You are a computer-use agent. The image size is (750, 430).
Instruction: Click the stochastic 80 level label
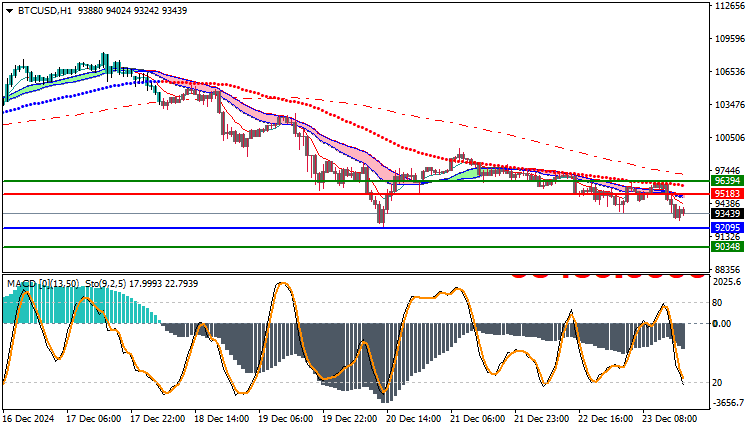pos(717,303)
